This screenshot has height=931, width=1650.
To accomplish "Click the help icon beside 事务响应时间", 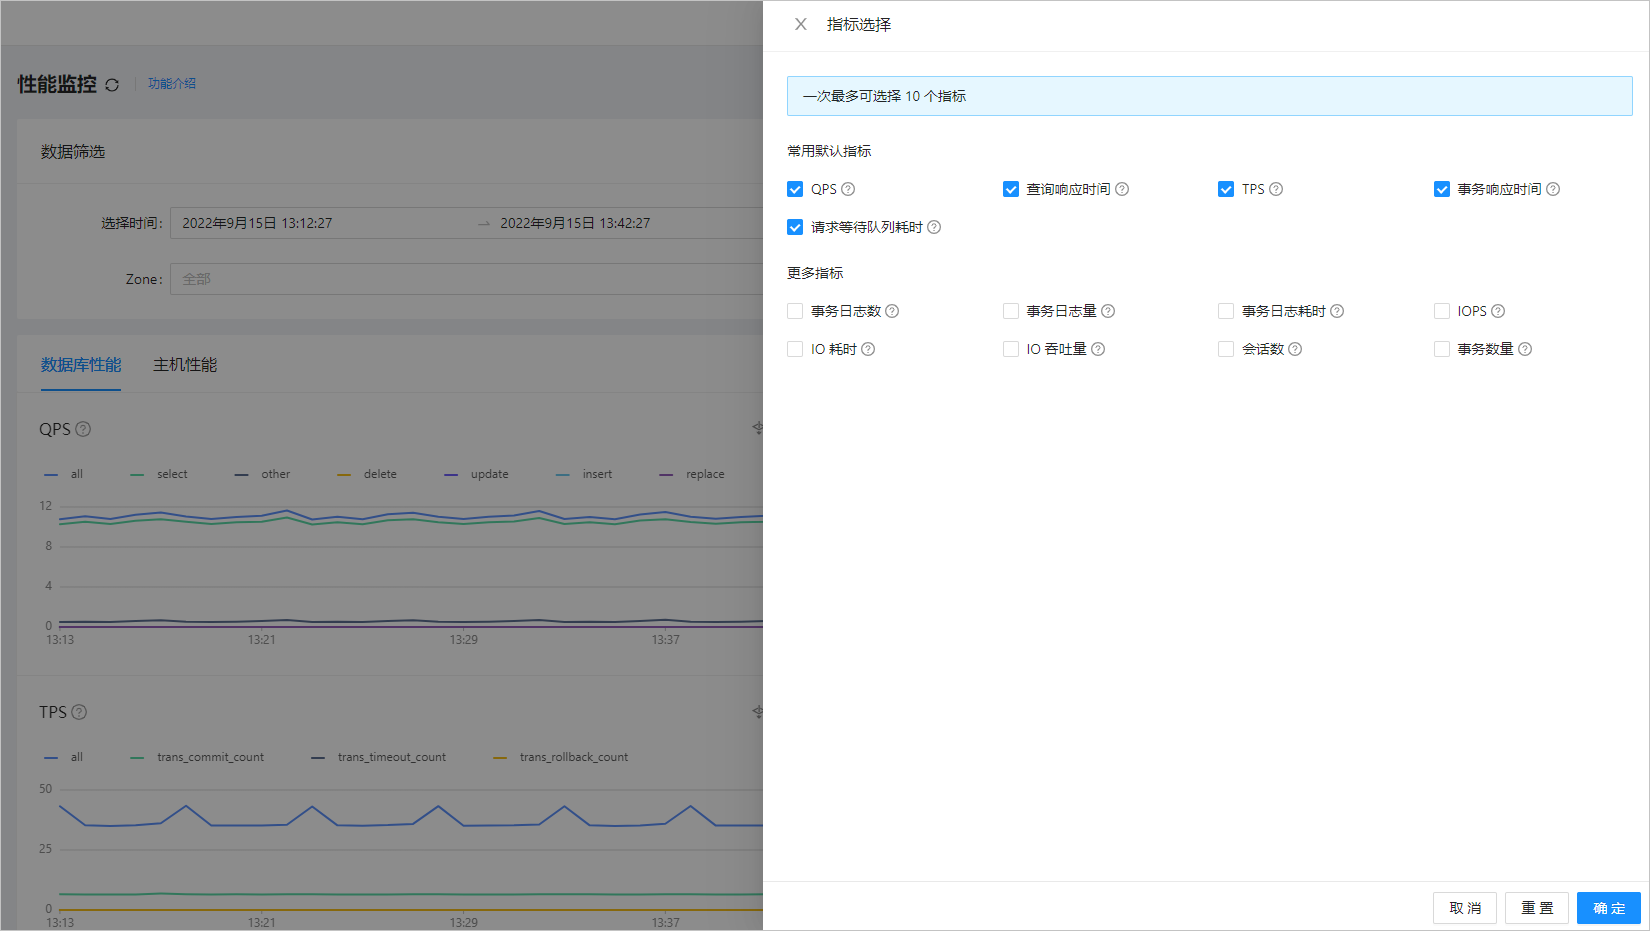I will tap(1553, 188).
